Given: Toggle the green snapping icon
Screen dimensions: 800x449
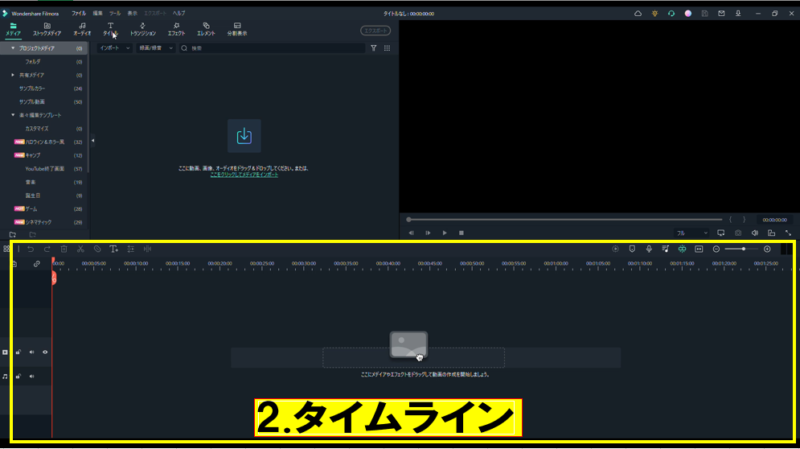Looking at the screenshot, I should tap(682, 249).
